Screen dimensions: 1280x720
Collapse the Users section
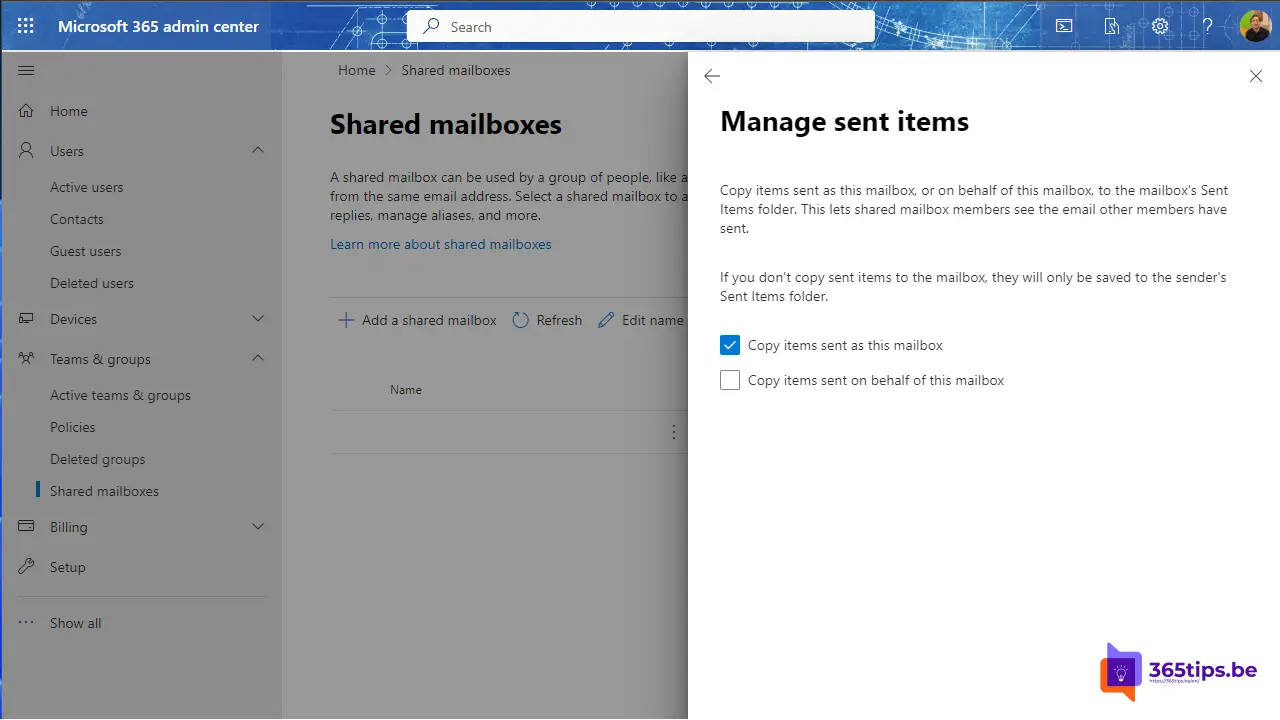pyautogui.click(x=257, y=151)
